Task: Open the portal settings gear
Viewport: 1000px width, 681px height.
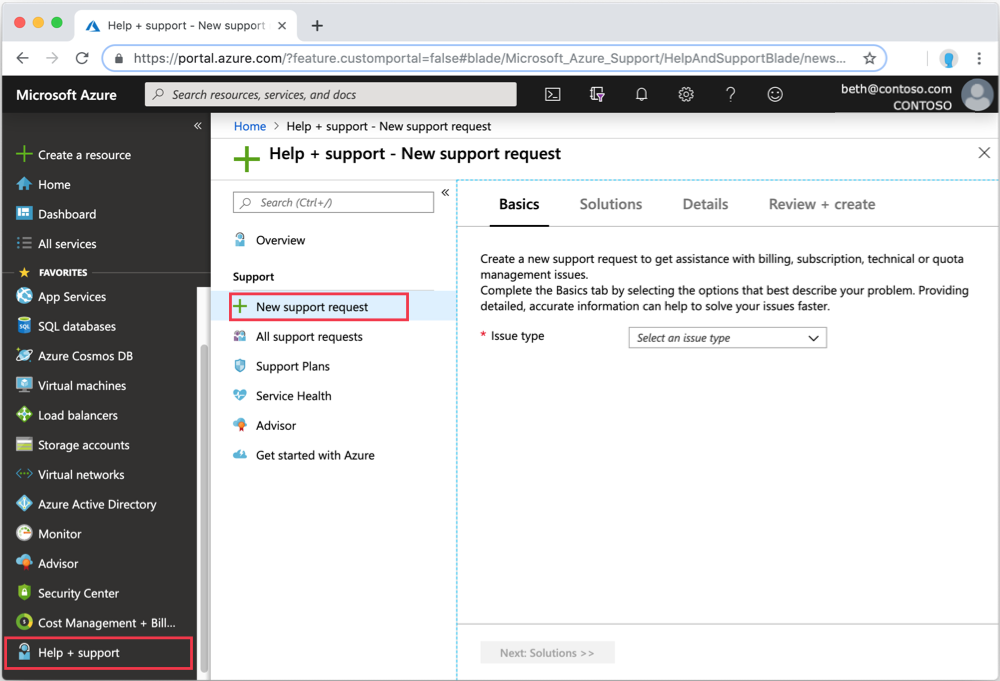Action: [686, 94]
